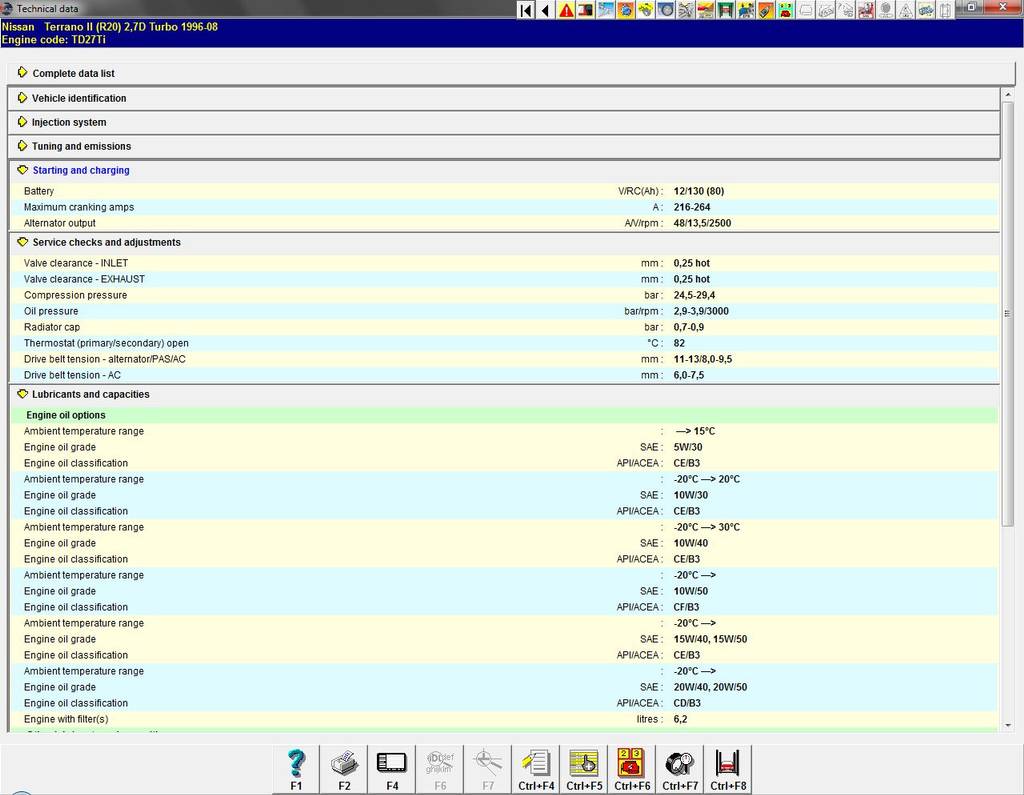Image resolution: width=1024 pixels, height=795 pixels.
Task: Click the 10W/30 engine oil grade
Action: [x=690, y=495]
